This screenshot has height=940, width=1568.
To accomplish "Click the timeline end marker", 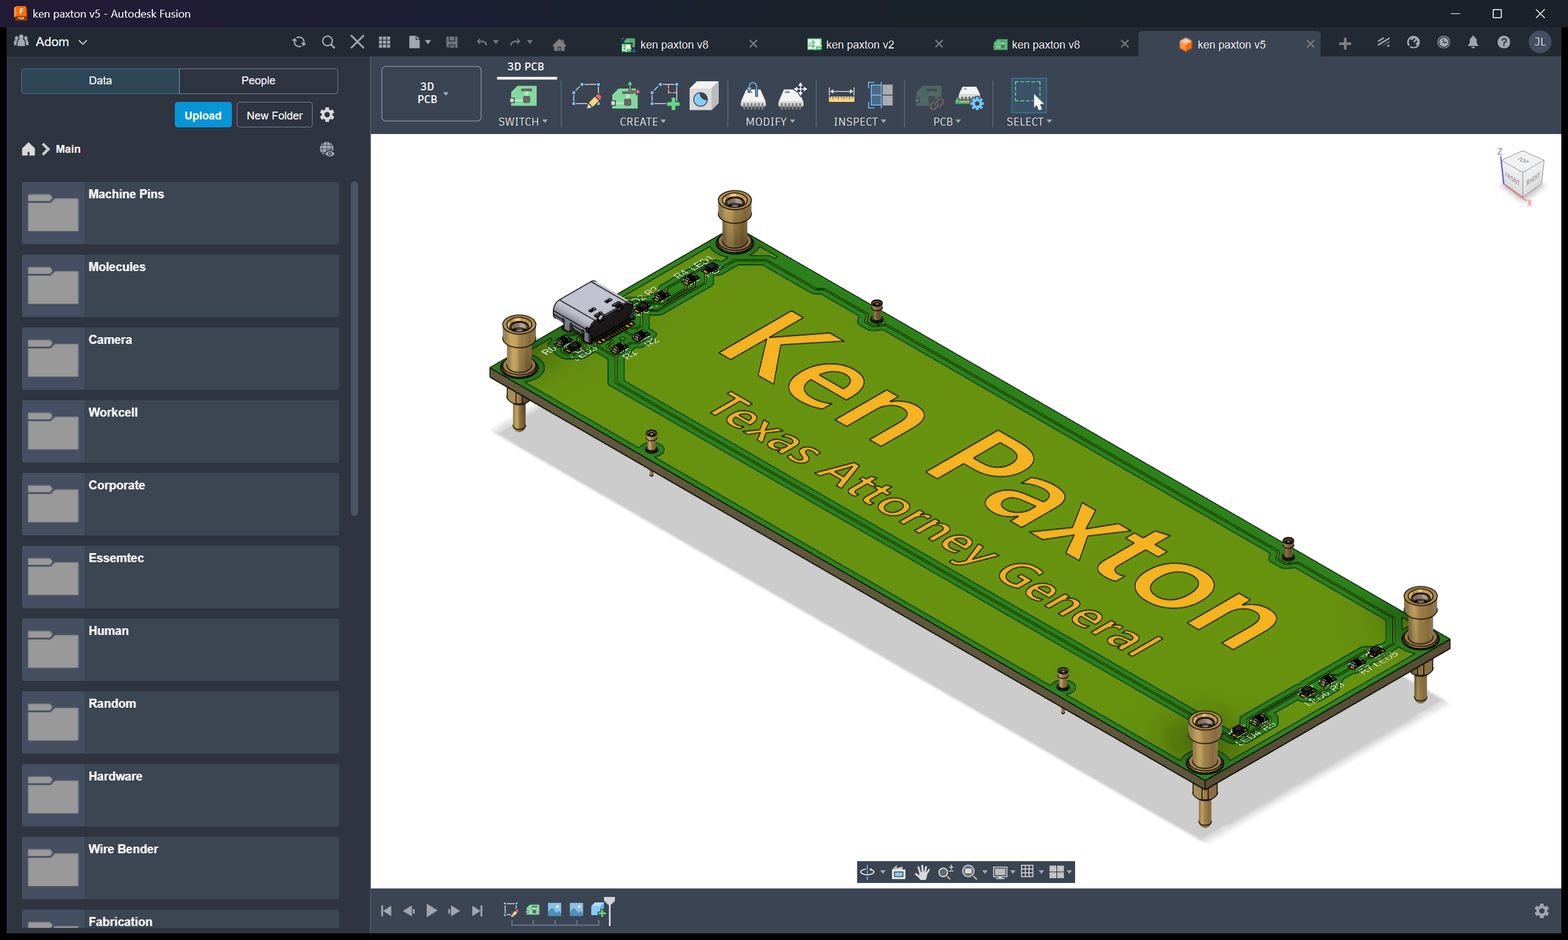I will pos(609,909).
